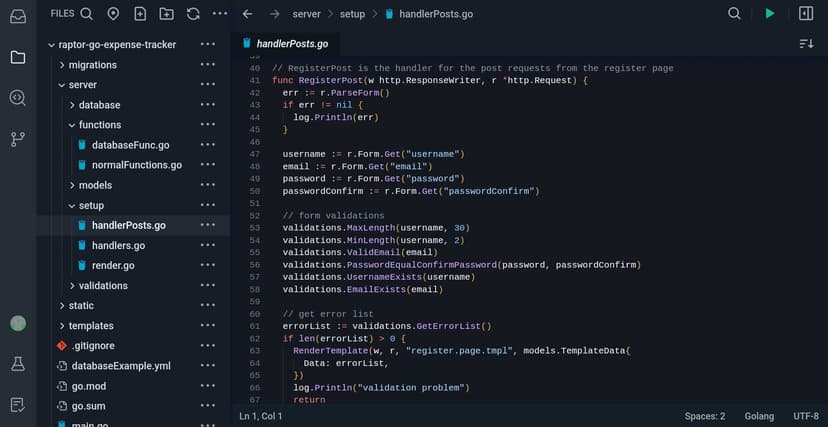Screen dimensions: 828x427
Task: Change indentation via Spaces: 2
Action: [705, 416]
